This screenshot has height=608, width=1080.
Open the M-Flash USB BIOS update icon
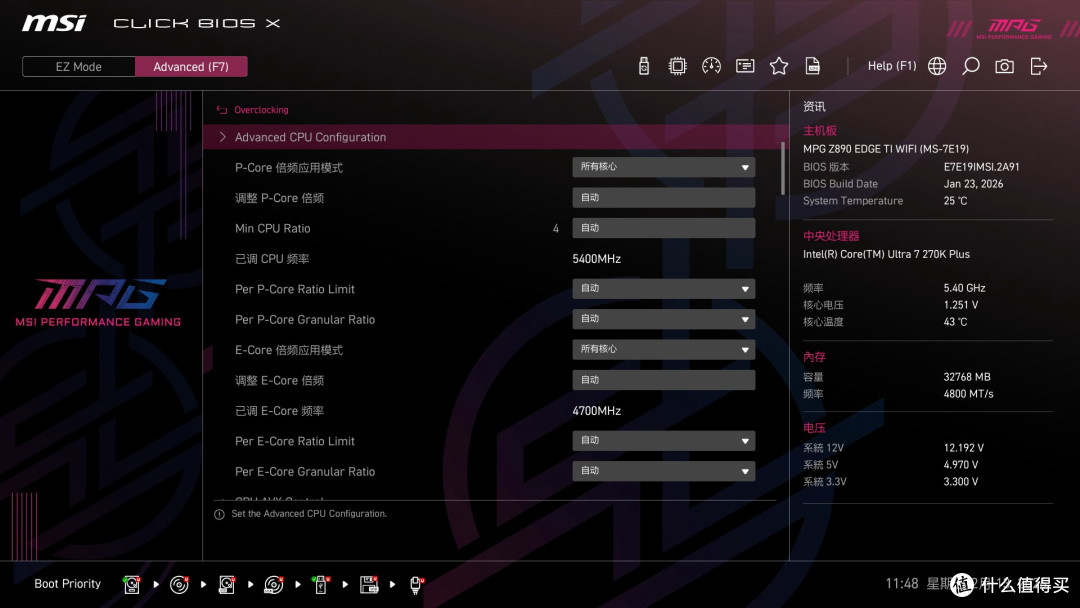tap(643, 66)
